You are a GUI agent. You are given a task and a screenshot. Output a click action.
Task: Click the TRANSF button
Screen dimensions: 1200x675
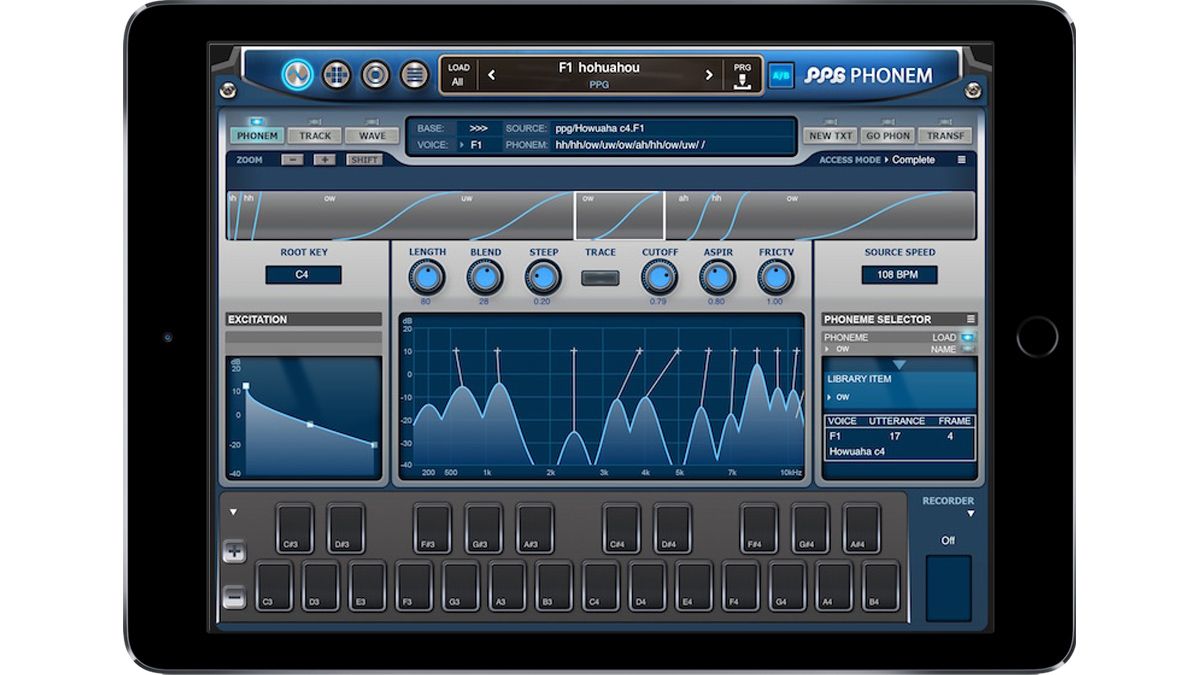(945, 135)
